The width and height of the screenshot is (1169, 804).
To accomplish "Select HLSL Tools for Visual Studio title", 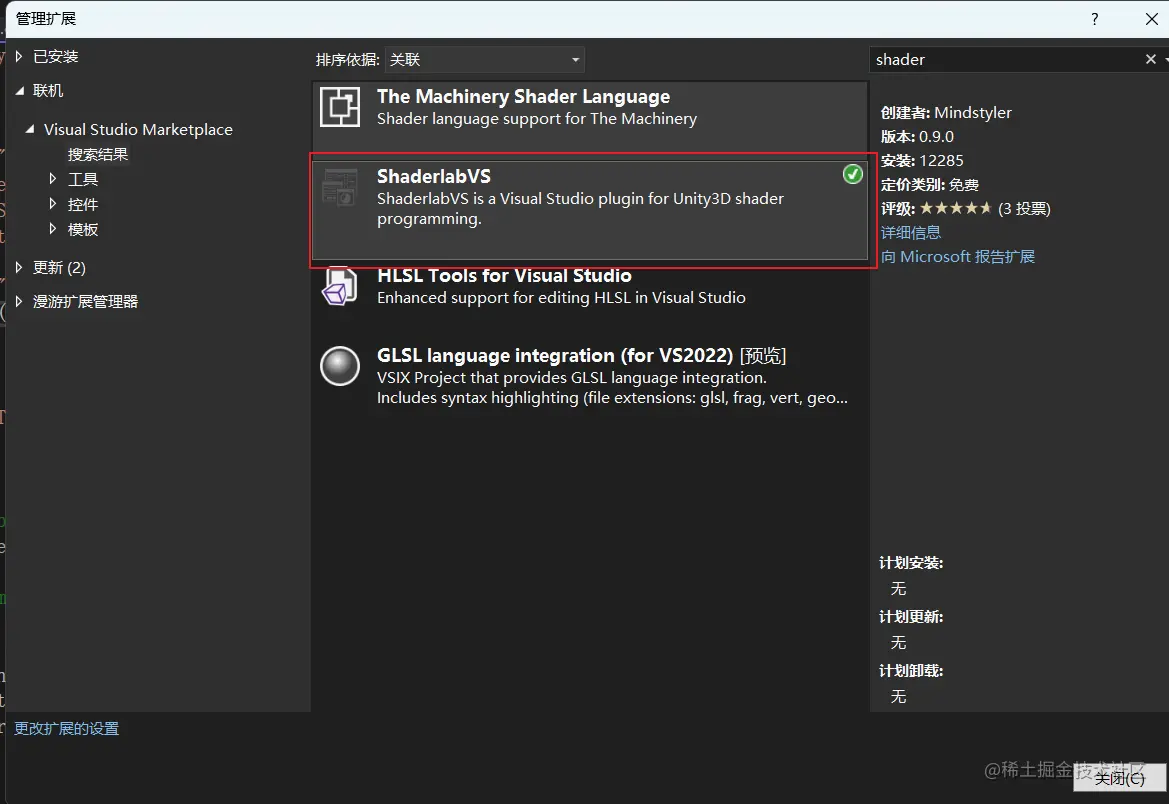I will pyautogui.click(x=504, y=276).
